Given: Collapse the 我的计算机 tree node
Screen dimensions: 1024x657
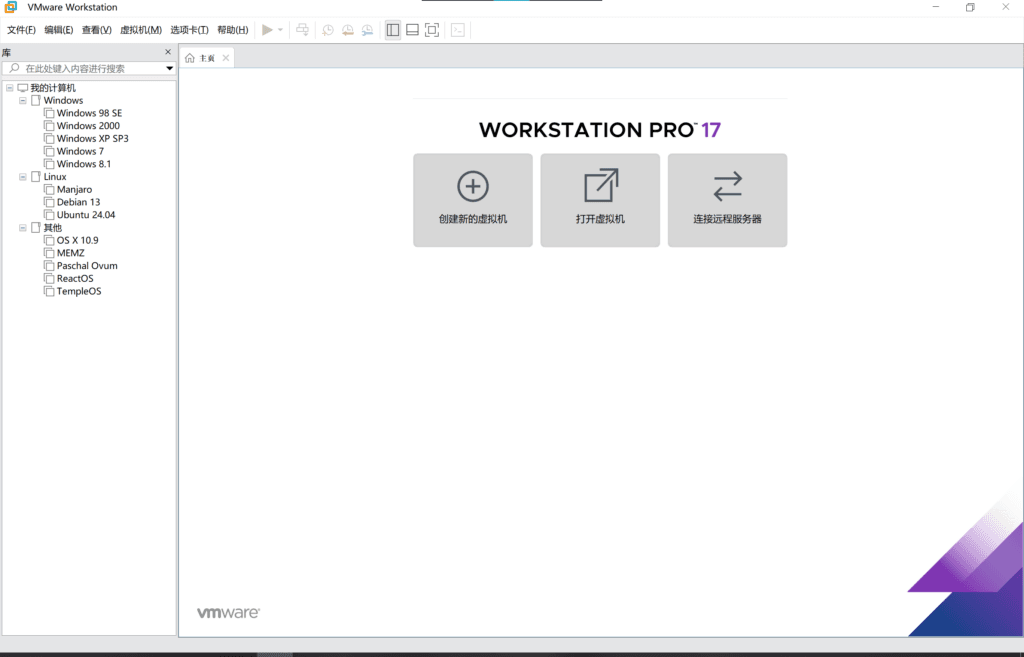Looking at the screenshot, I should coord(10,88).
